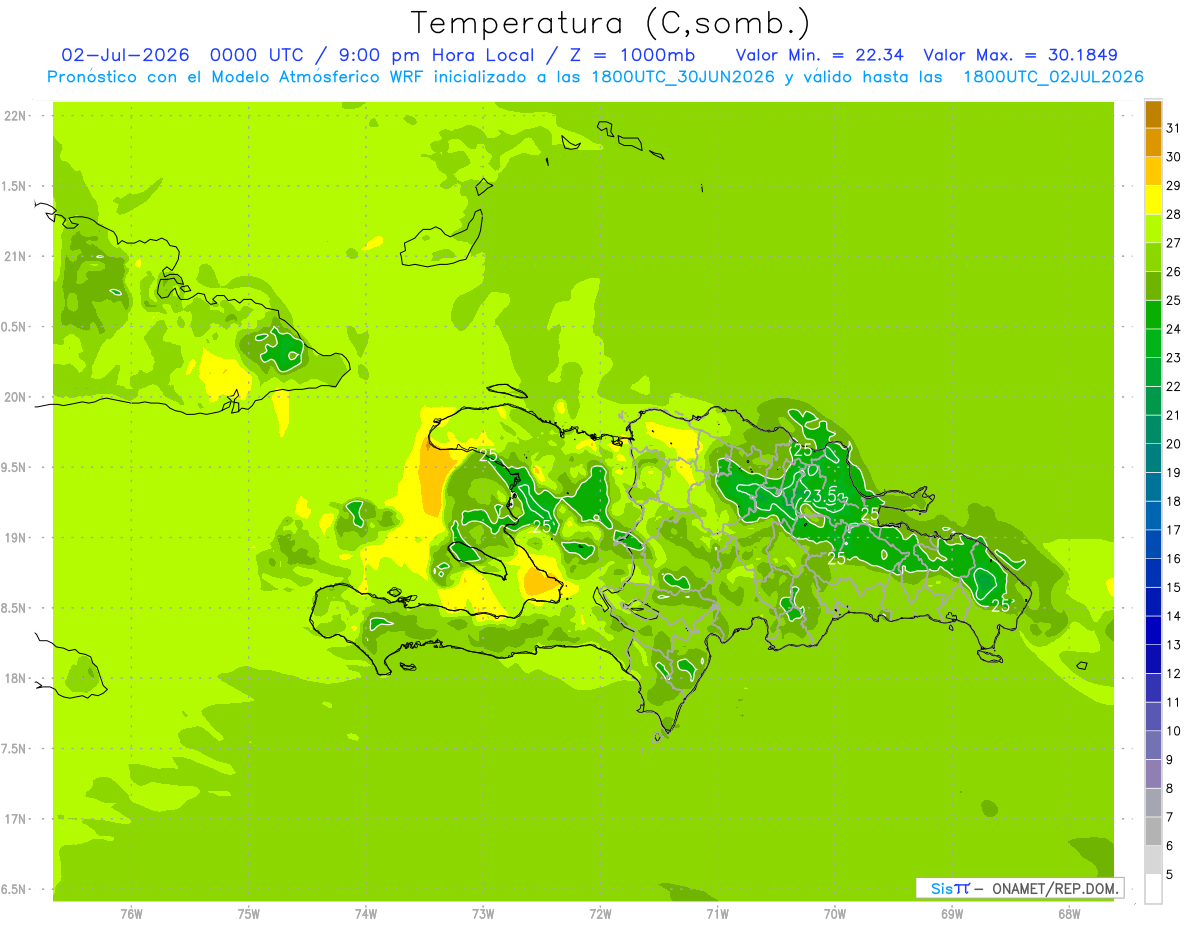Click the "19N" latitude label
This screenshot has width=1200, height=927.
click(16, 538)
